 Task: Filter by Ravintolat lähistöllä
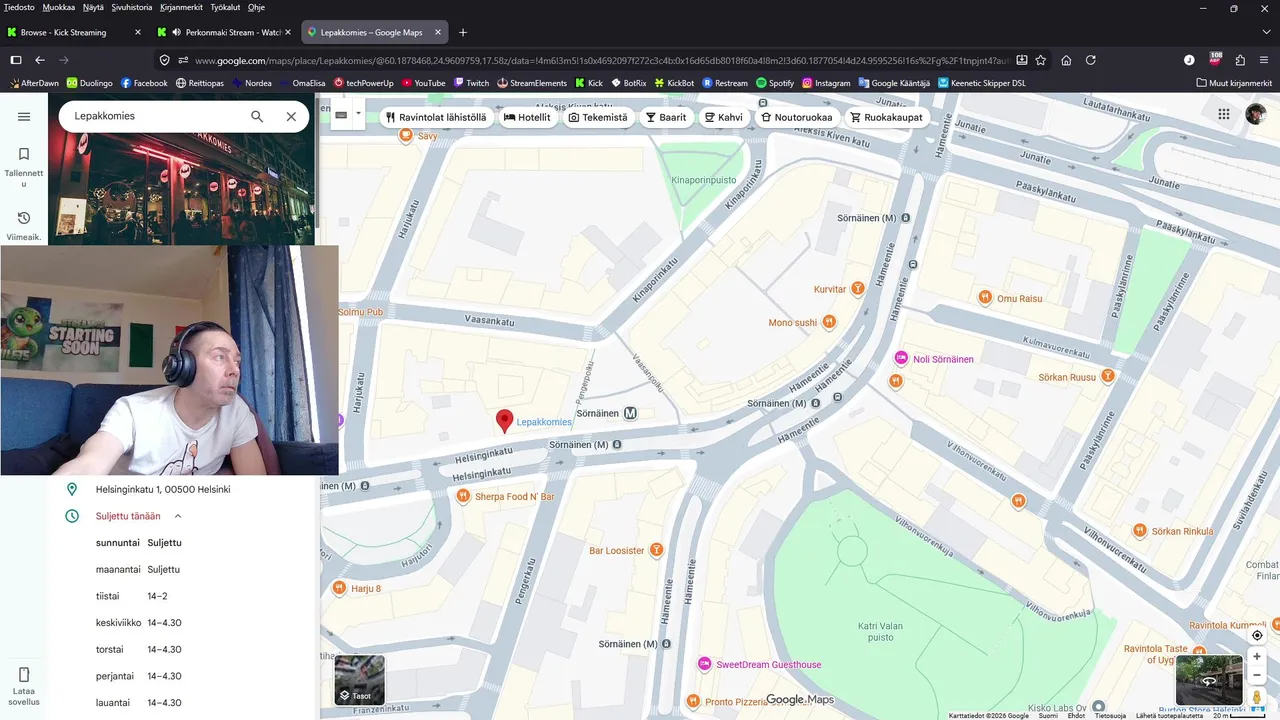(436, 117)
